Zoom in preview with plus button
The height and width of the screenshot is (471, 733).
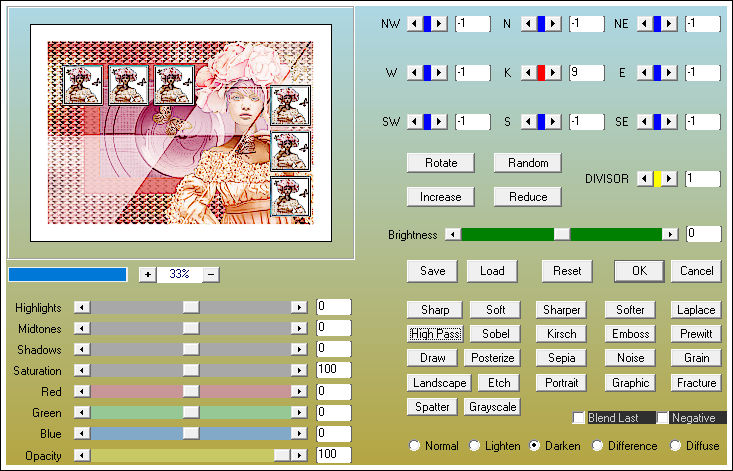pyautogui.click(x=148, y=274)
